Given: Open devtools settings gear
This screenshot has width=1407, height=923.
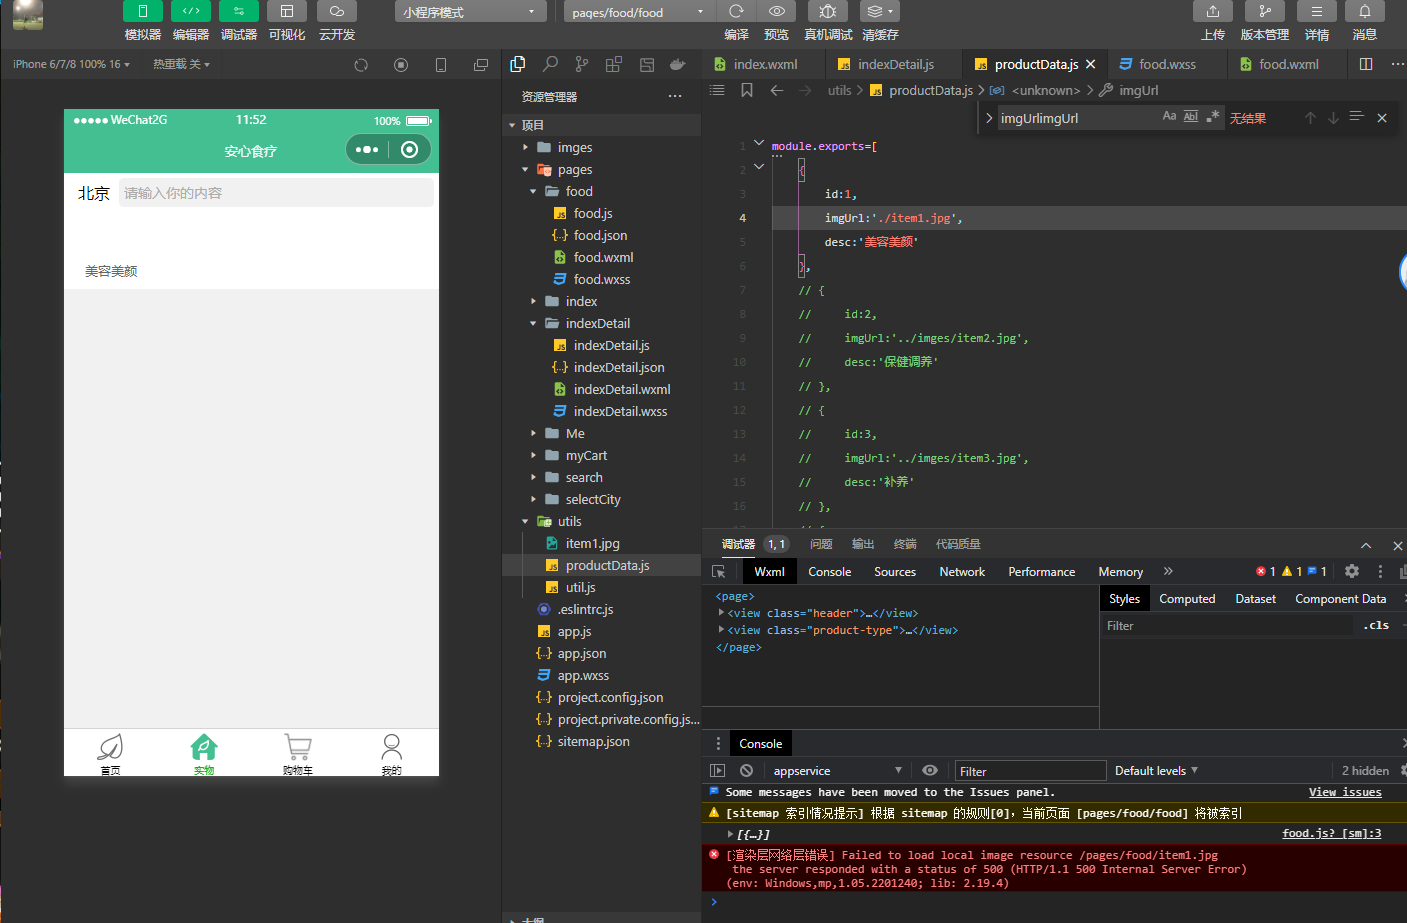Looking at the screenshot, I should pos(1352,571).
